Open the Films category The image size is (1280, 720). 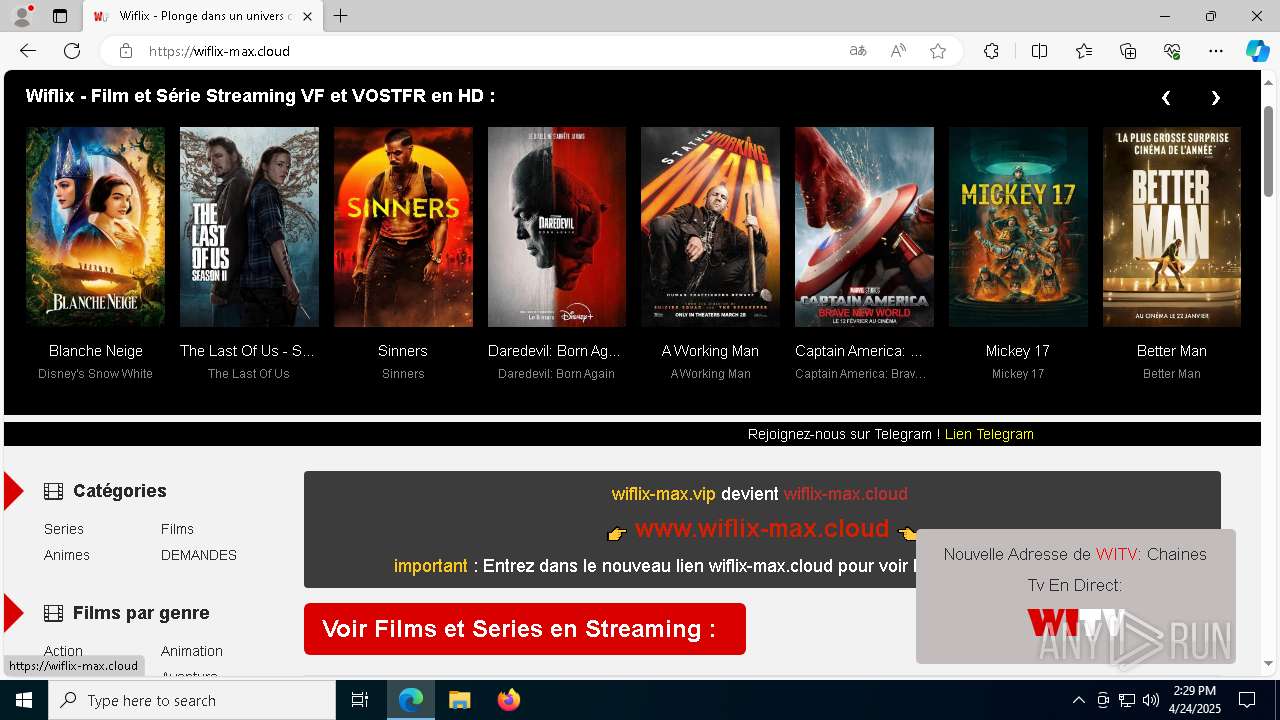click(x=177, y=529)
